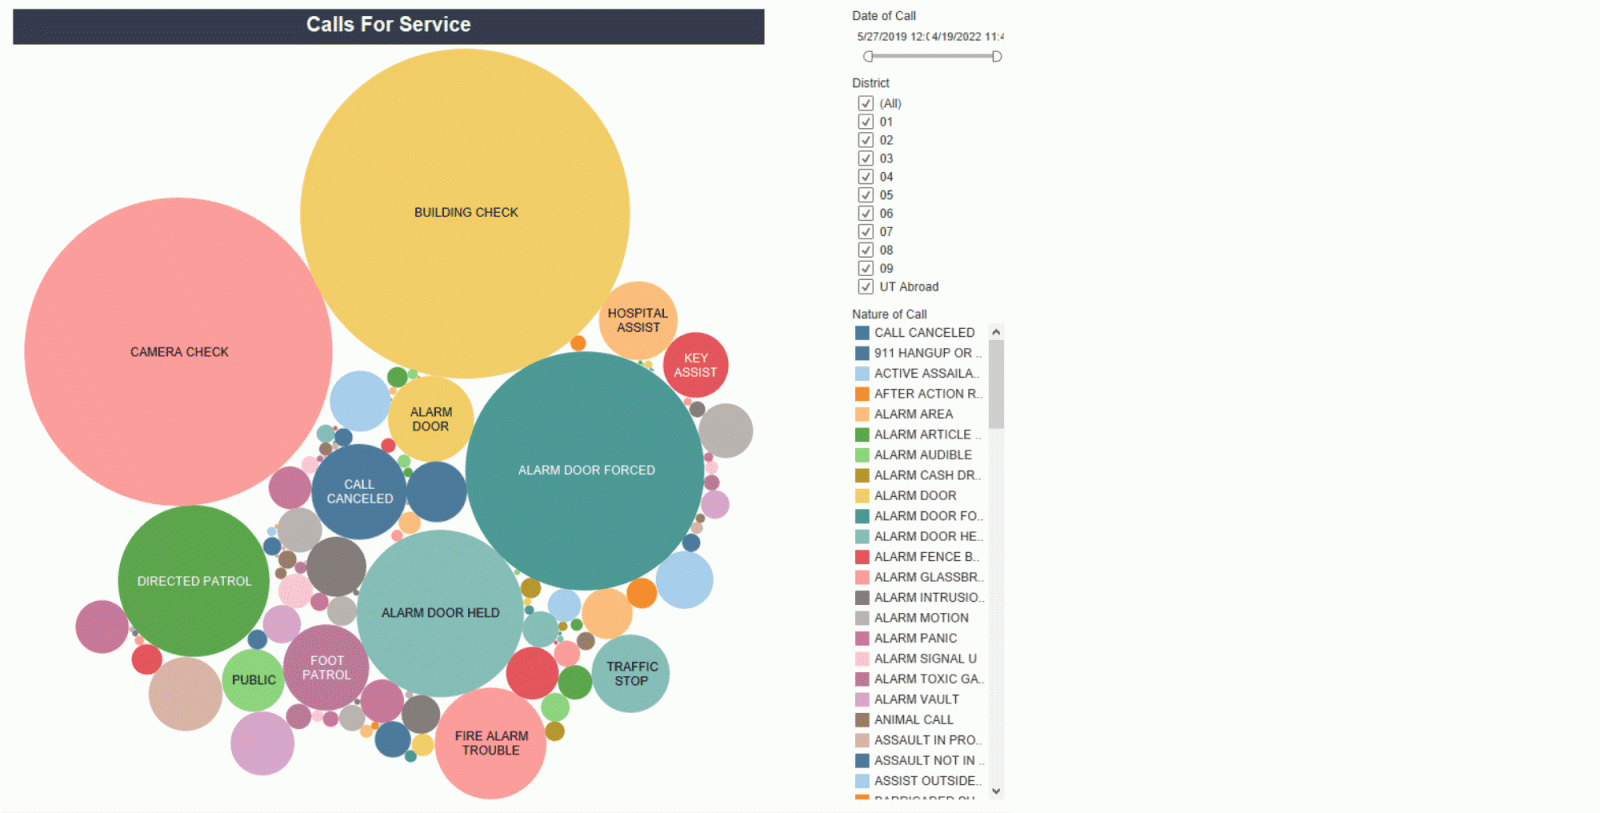Click the TRAFFIC STOP bubble

point(631,674)
